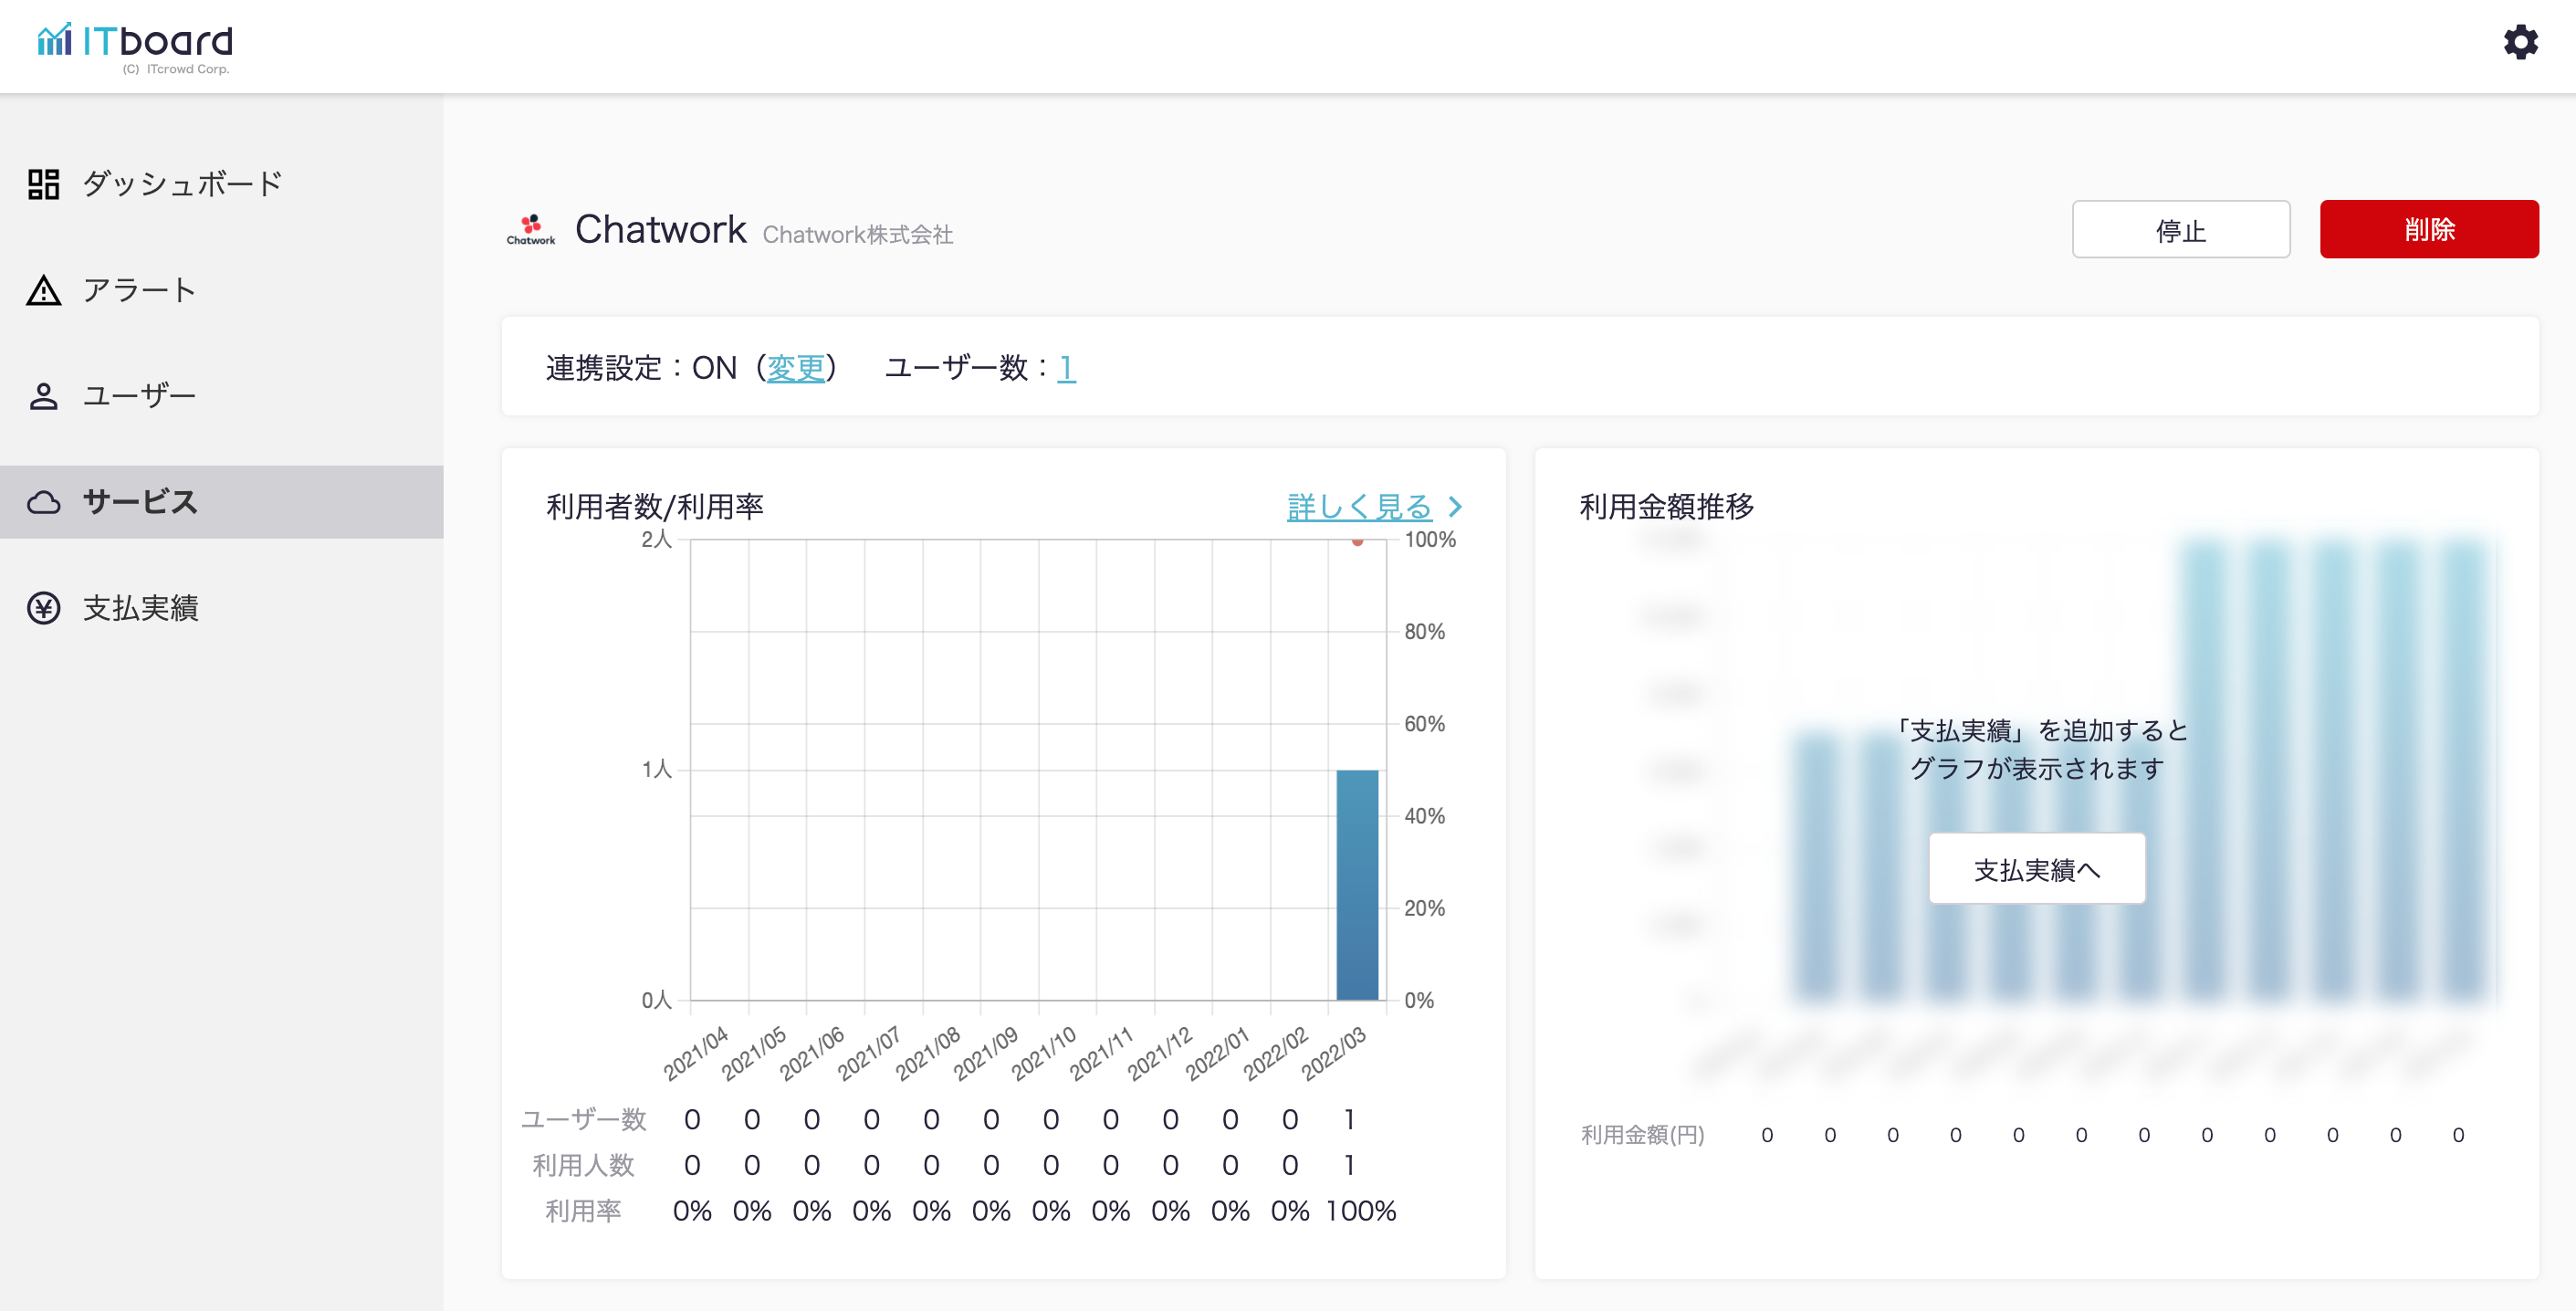Viewport: 2576px width, 1311px height.
Task: Go to the アラート menu item
Action: [139, 290]
